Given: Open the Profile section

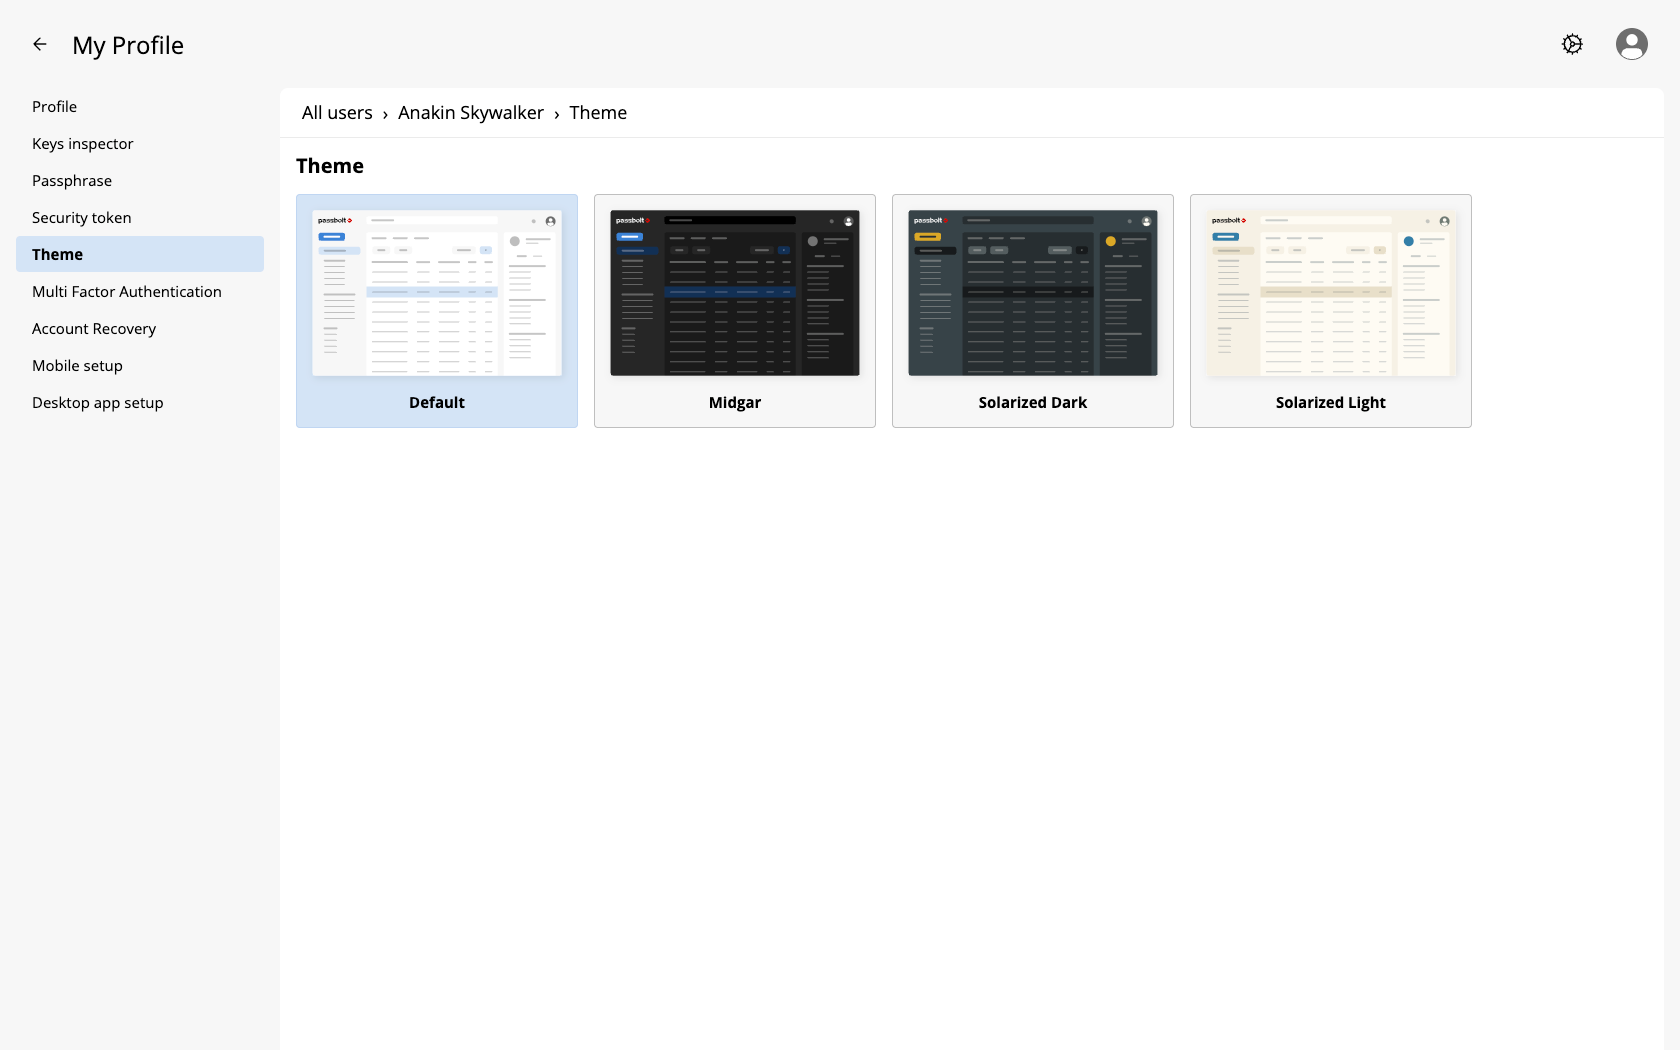Looking at the screenshot, I should (140, 107).
